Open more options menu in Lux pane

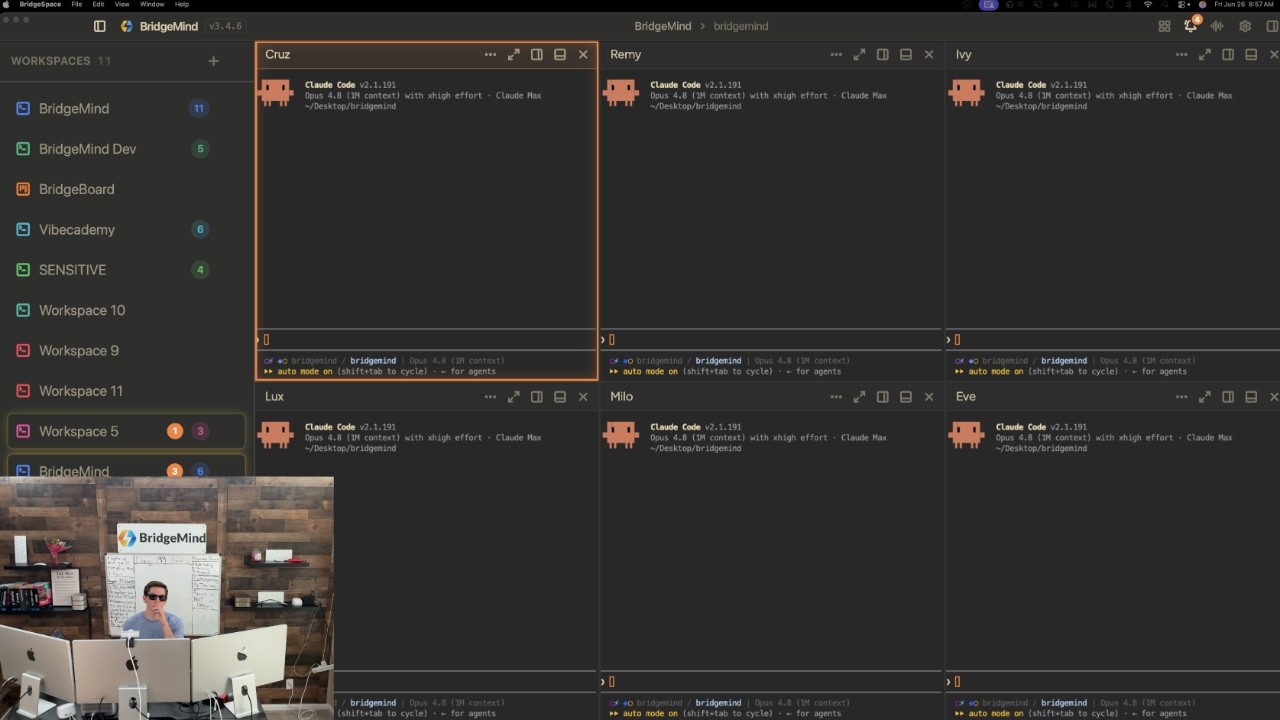click(x=490, y=397)
